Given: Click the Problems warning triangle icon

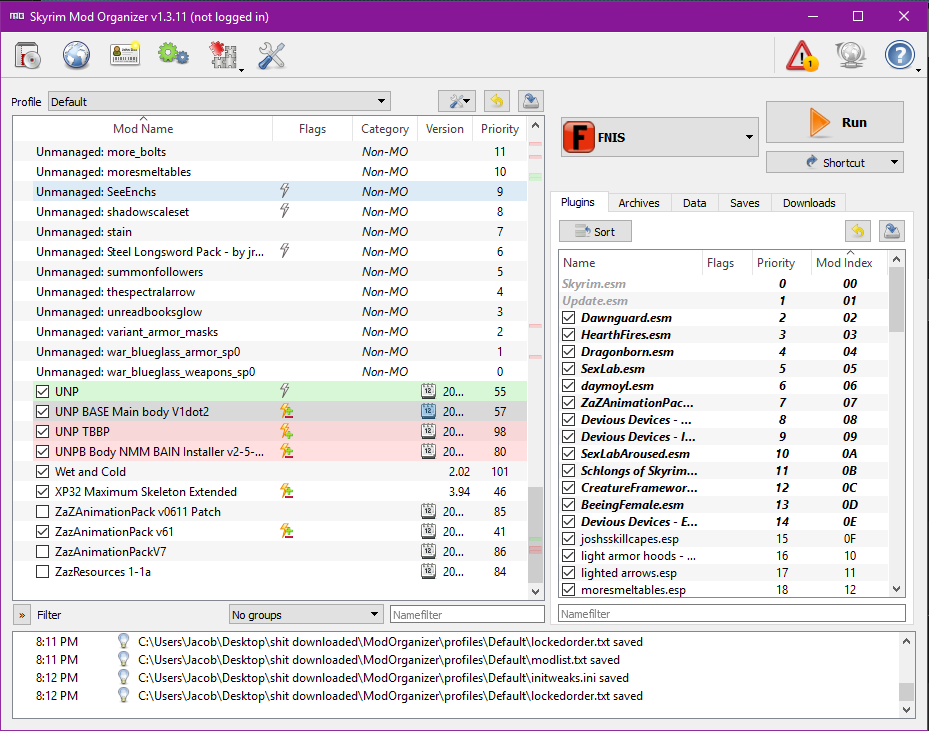Looking at the screenshot, I should click(x=801, y=55).
